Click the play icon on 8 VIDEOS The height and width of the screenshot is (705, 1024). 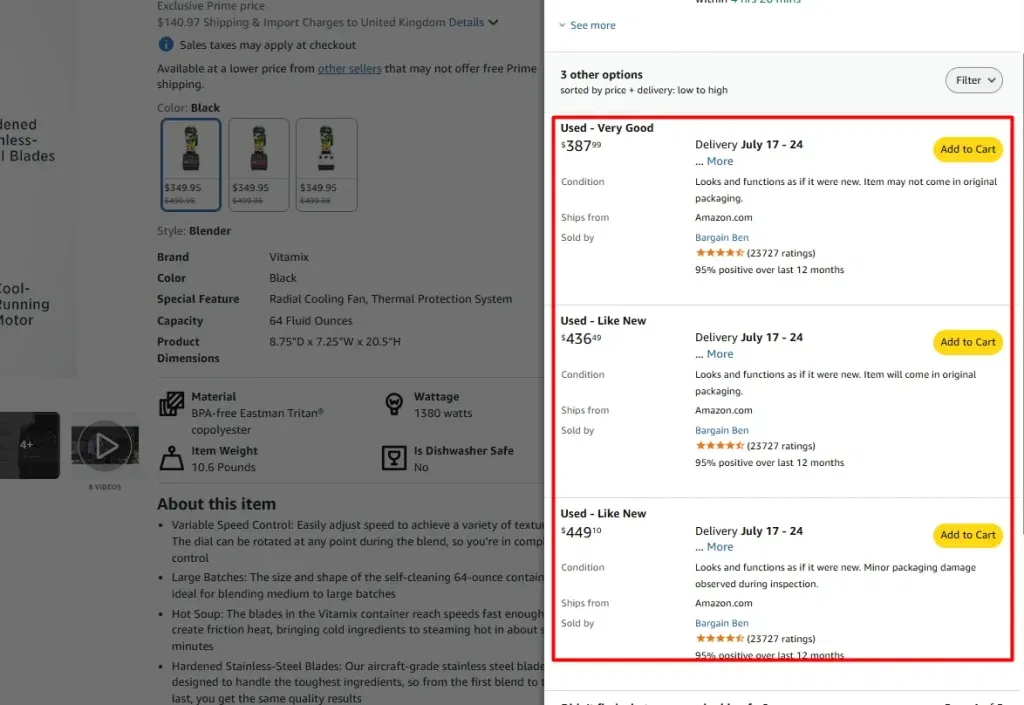click(x=105, y=444)
